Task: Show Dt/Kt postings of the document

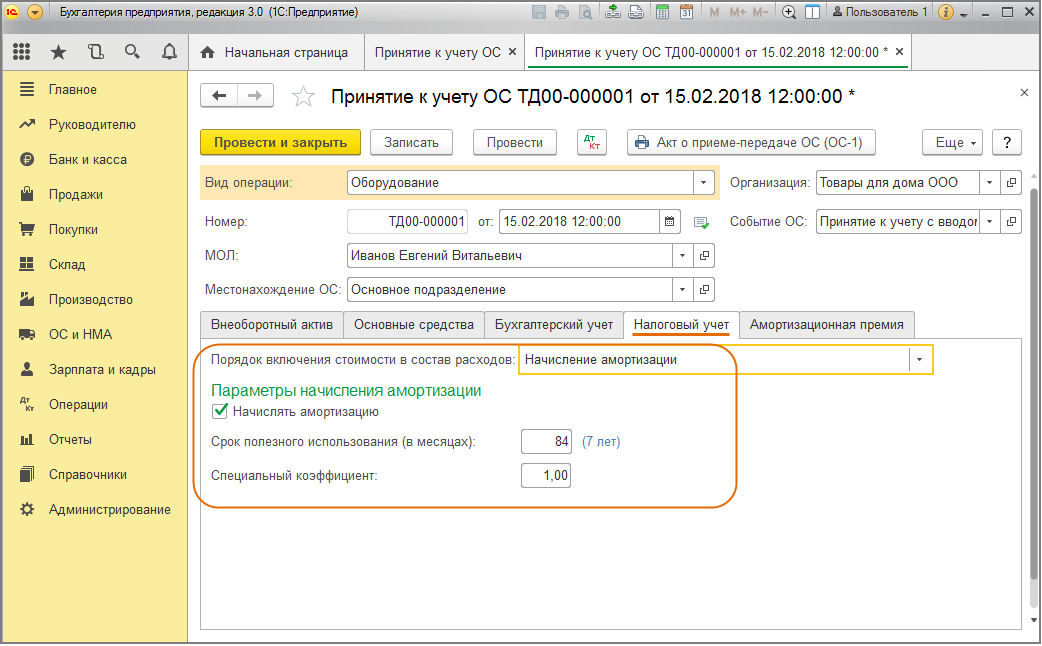Action: [591, 142]
